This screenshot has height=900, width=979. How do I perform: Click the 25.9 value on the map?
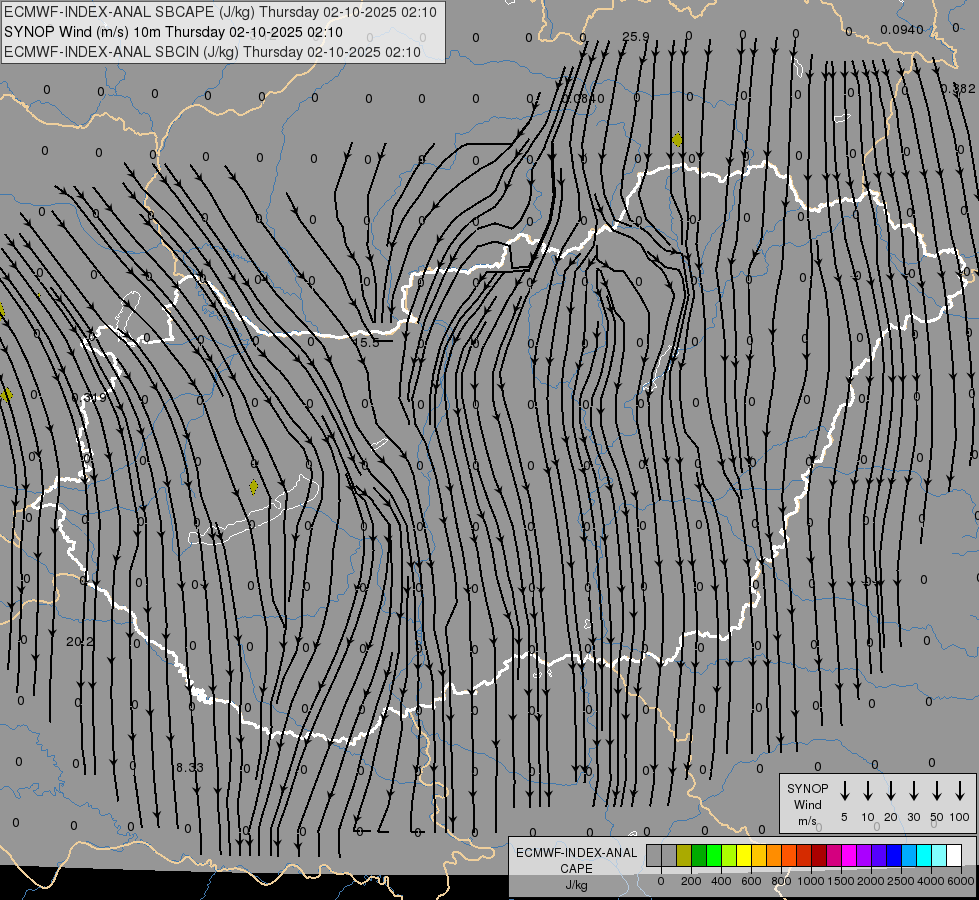636,37
